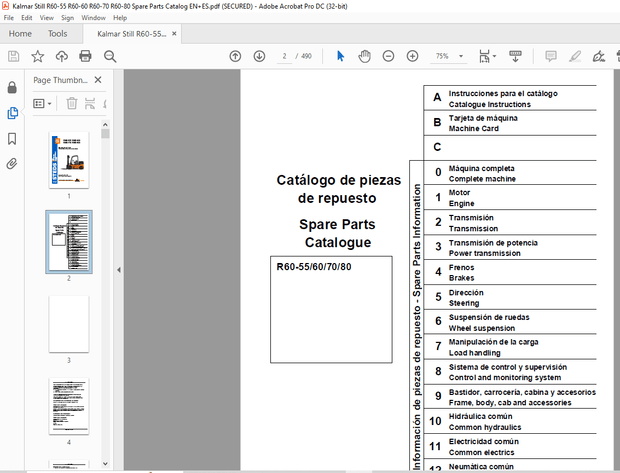Close the Page Thumbnails panel
This screenshot has width=620, height=473.
click(98, 80)
